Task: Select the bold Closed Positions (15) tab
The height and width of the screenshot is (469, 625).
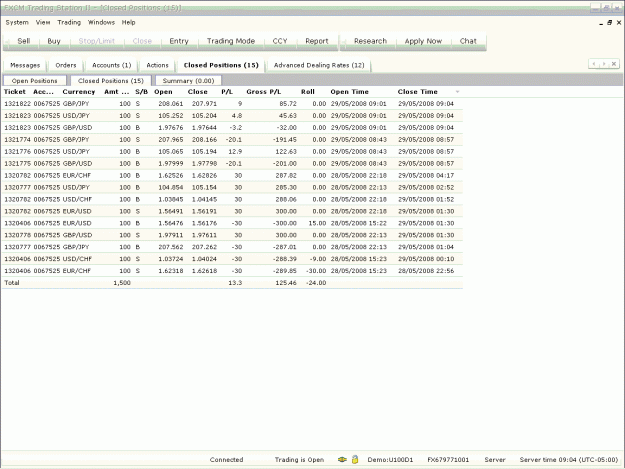Action: [x=221, y=65]
